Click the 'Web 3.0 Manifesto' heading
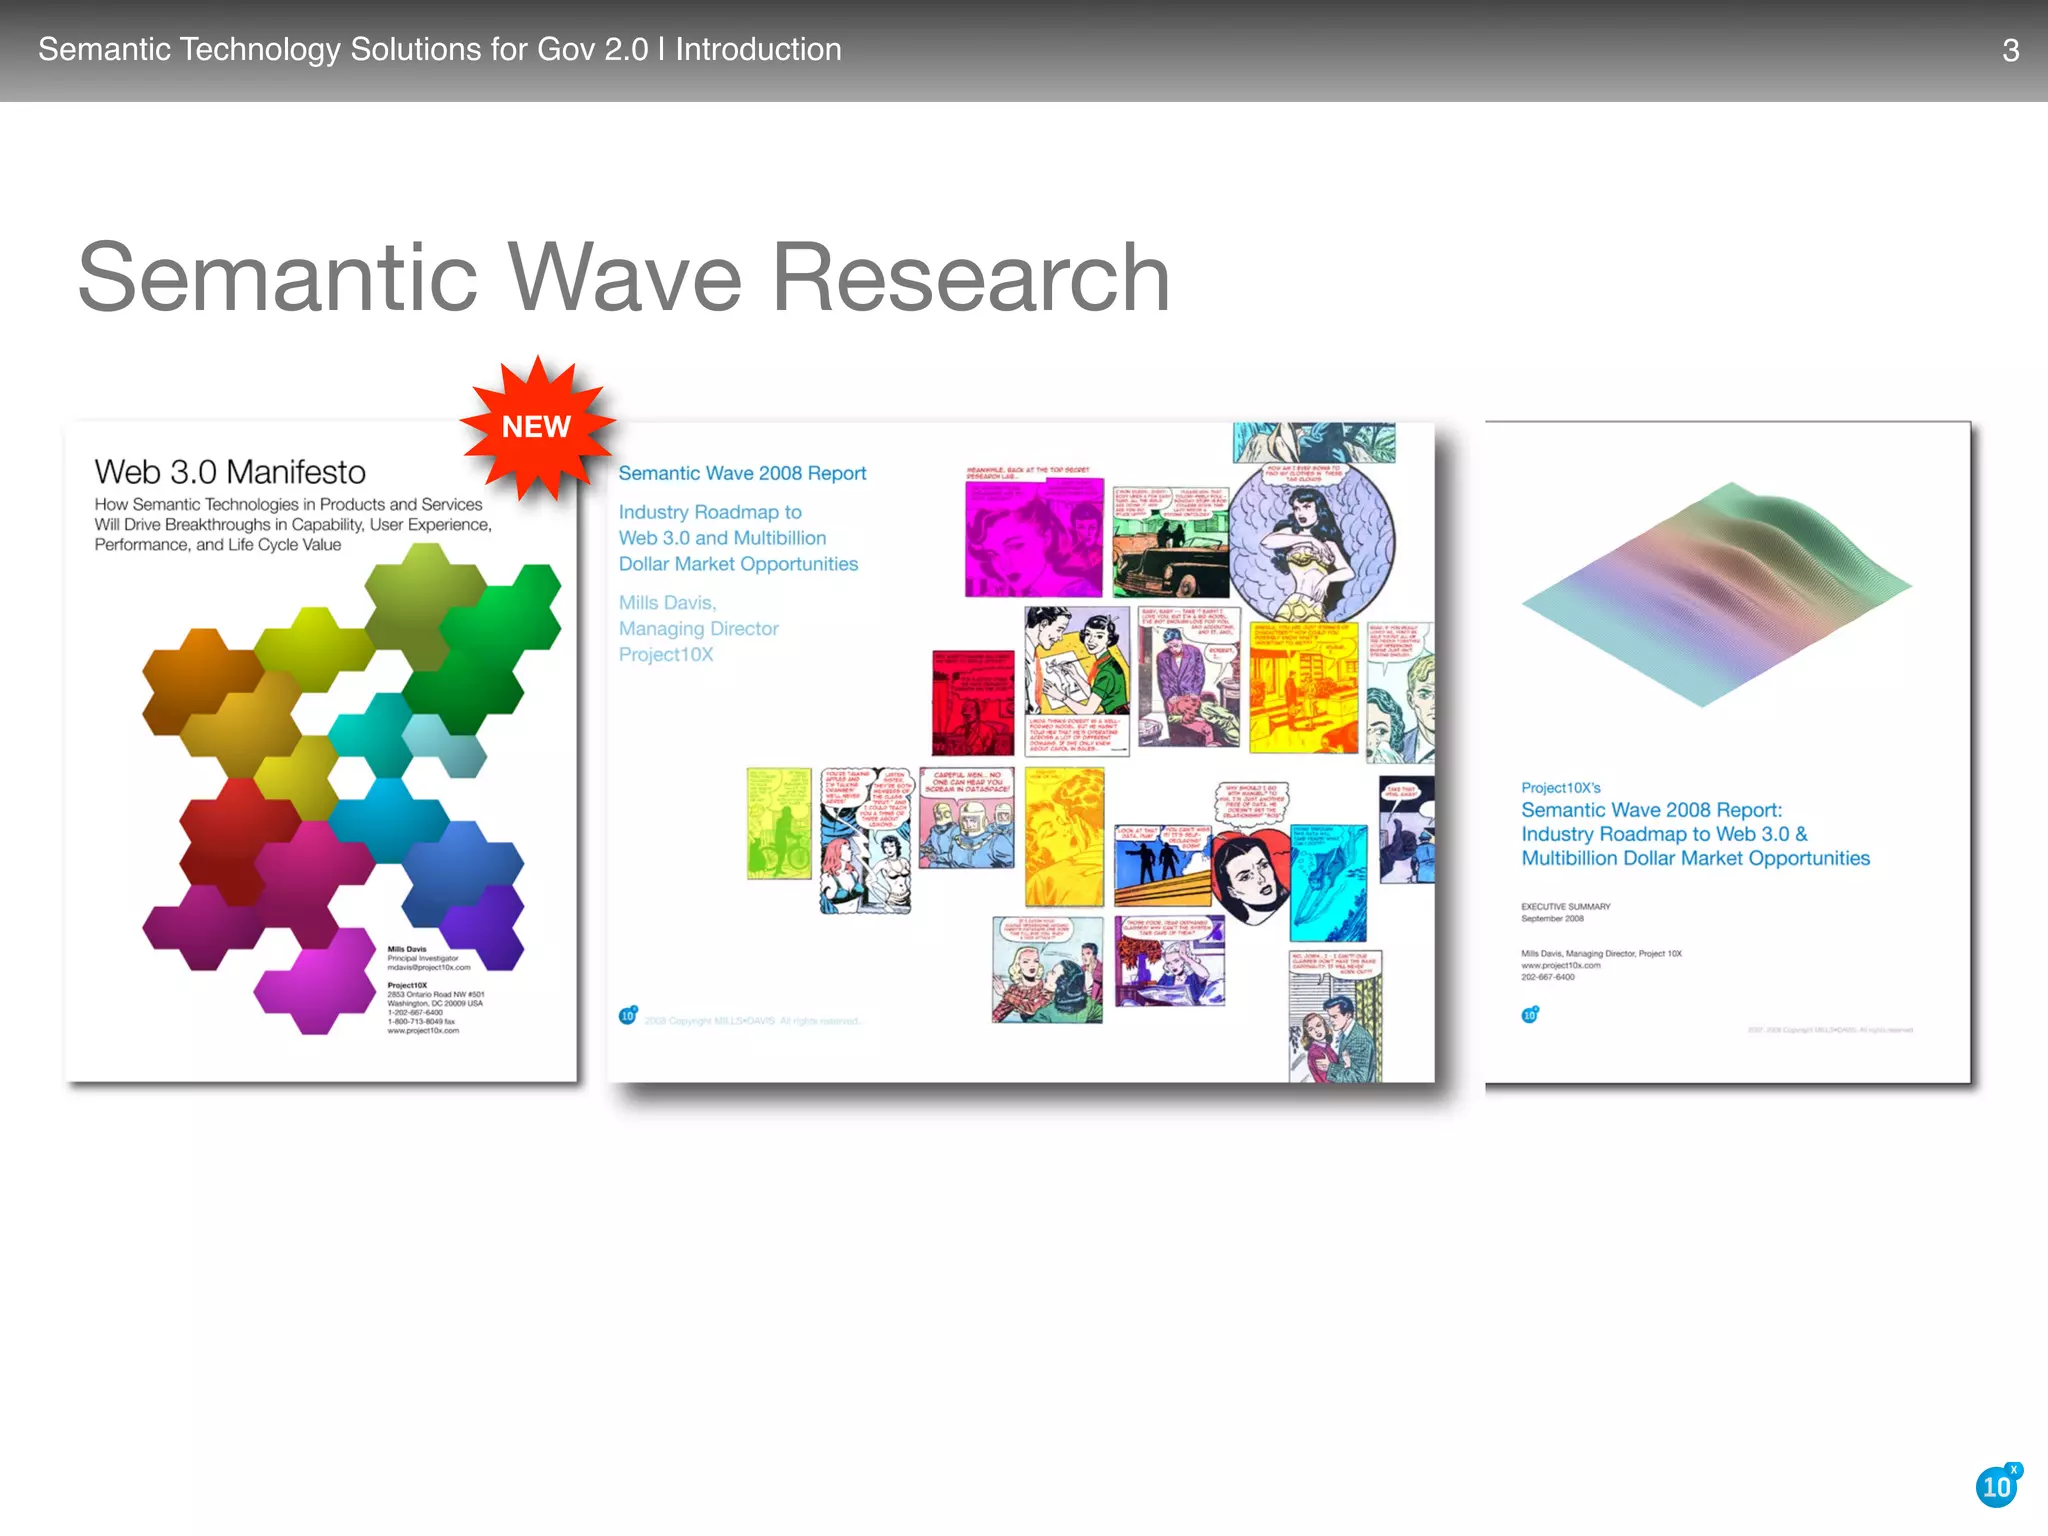 click(x=230, y=472)
